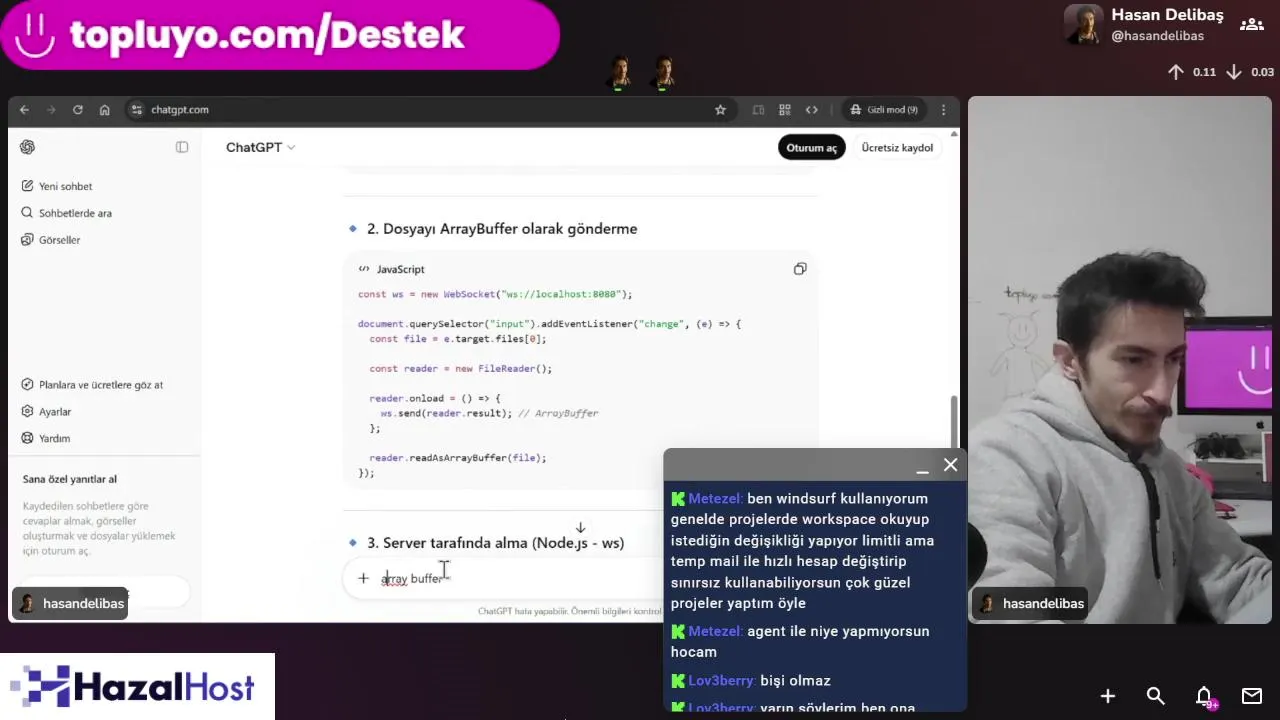1280x720 pixels.
Task: Click the JavaScript code language label
Action: pos(400,270)
